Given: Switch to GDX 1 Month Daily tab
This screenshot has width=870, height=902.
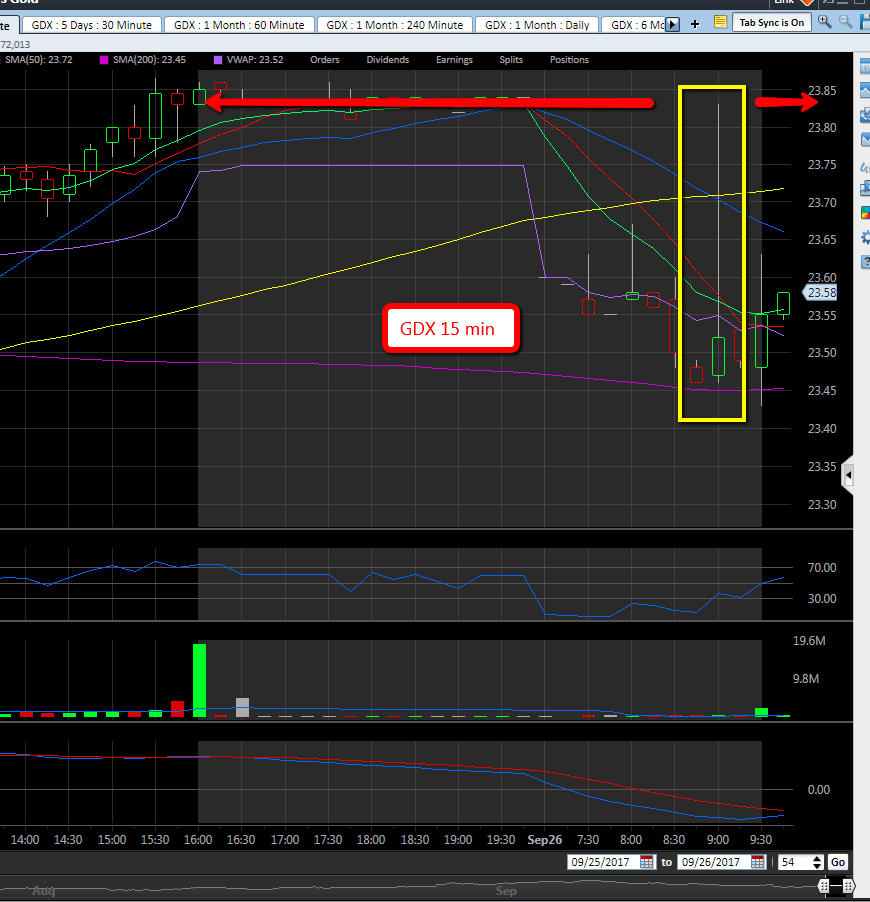Looking at the screenshot, I should coord(538,24).
